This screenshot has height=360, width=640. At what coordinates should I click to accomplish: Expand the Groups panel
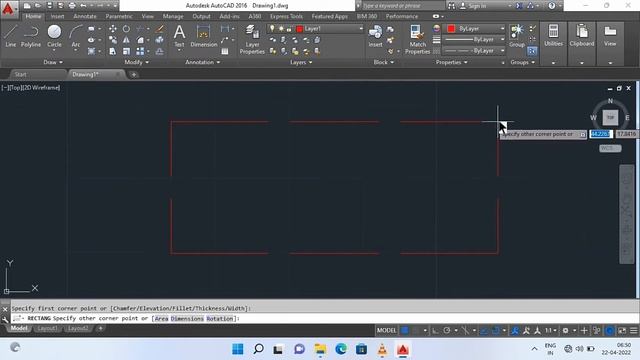pos(522,62)
